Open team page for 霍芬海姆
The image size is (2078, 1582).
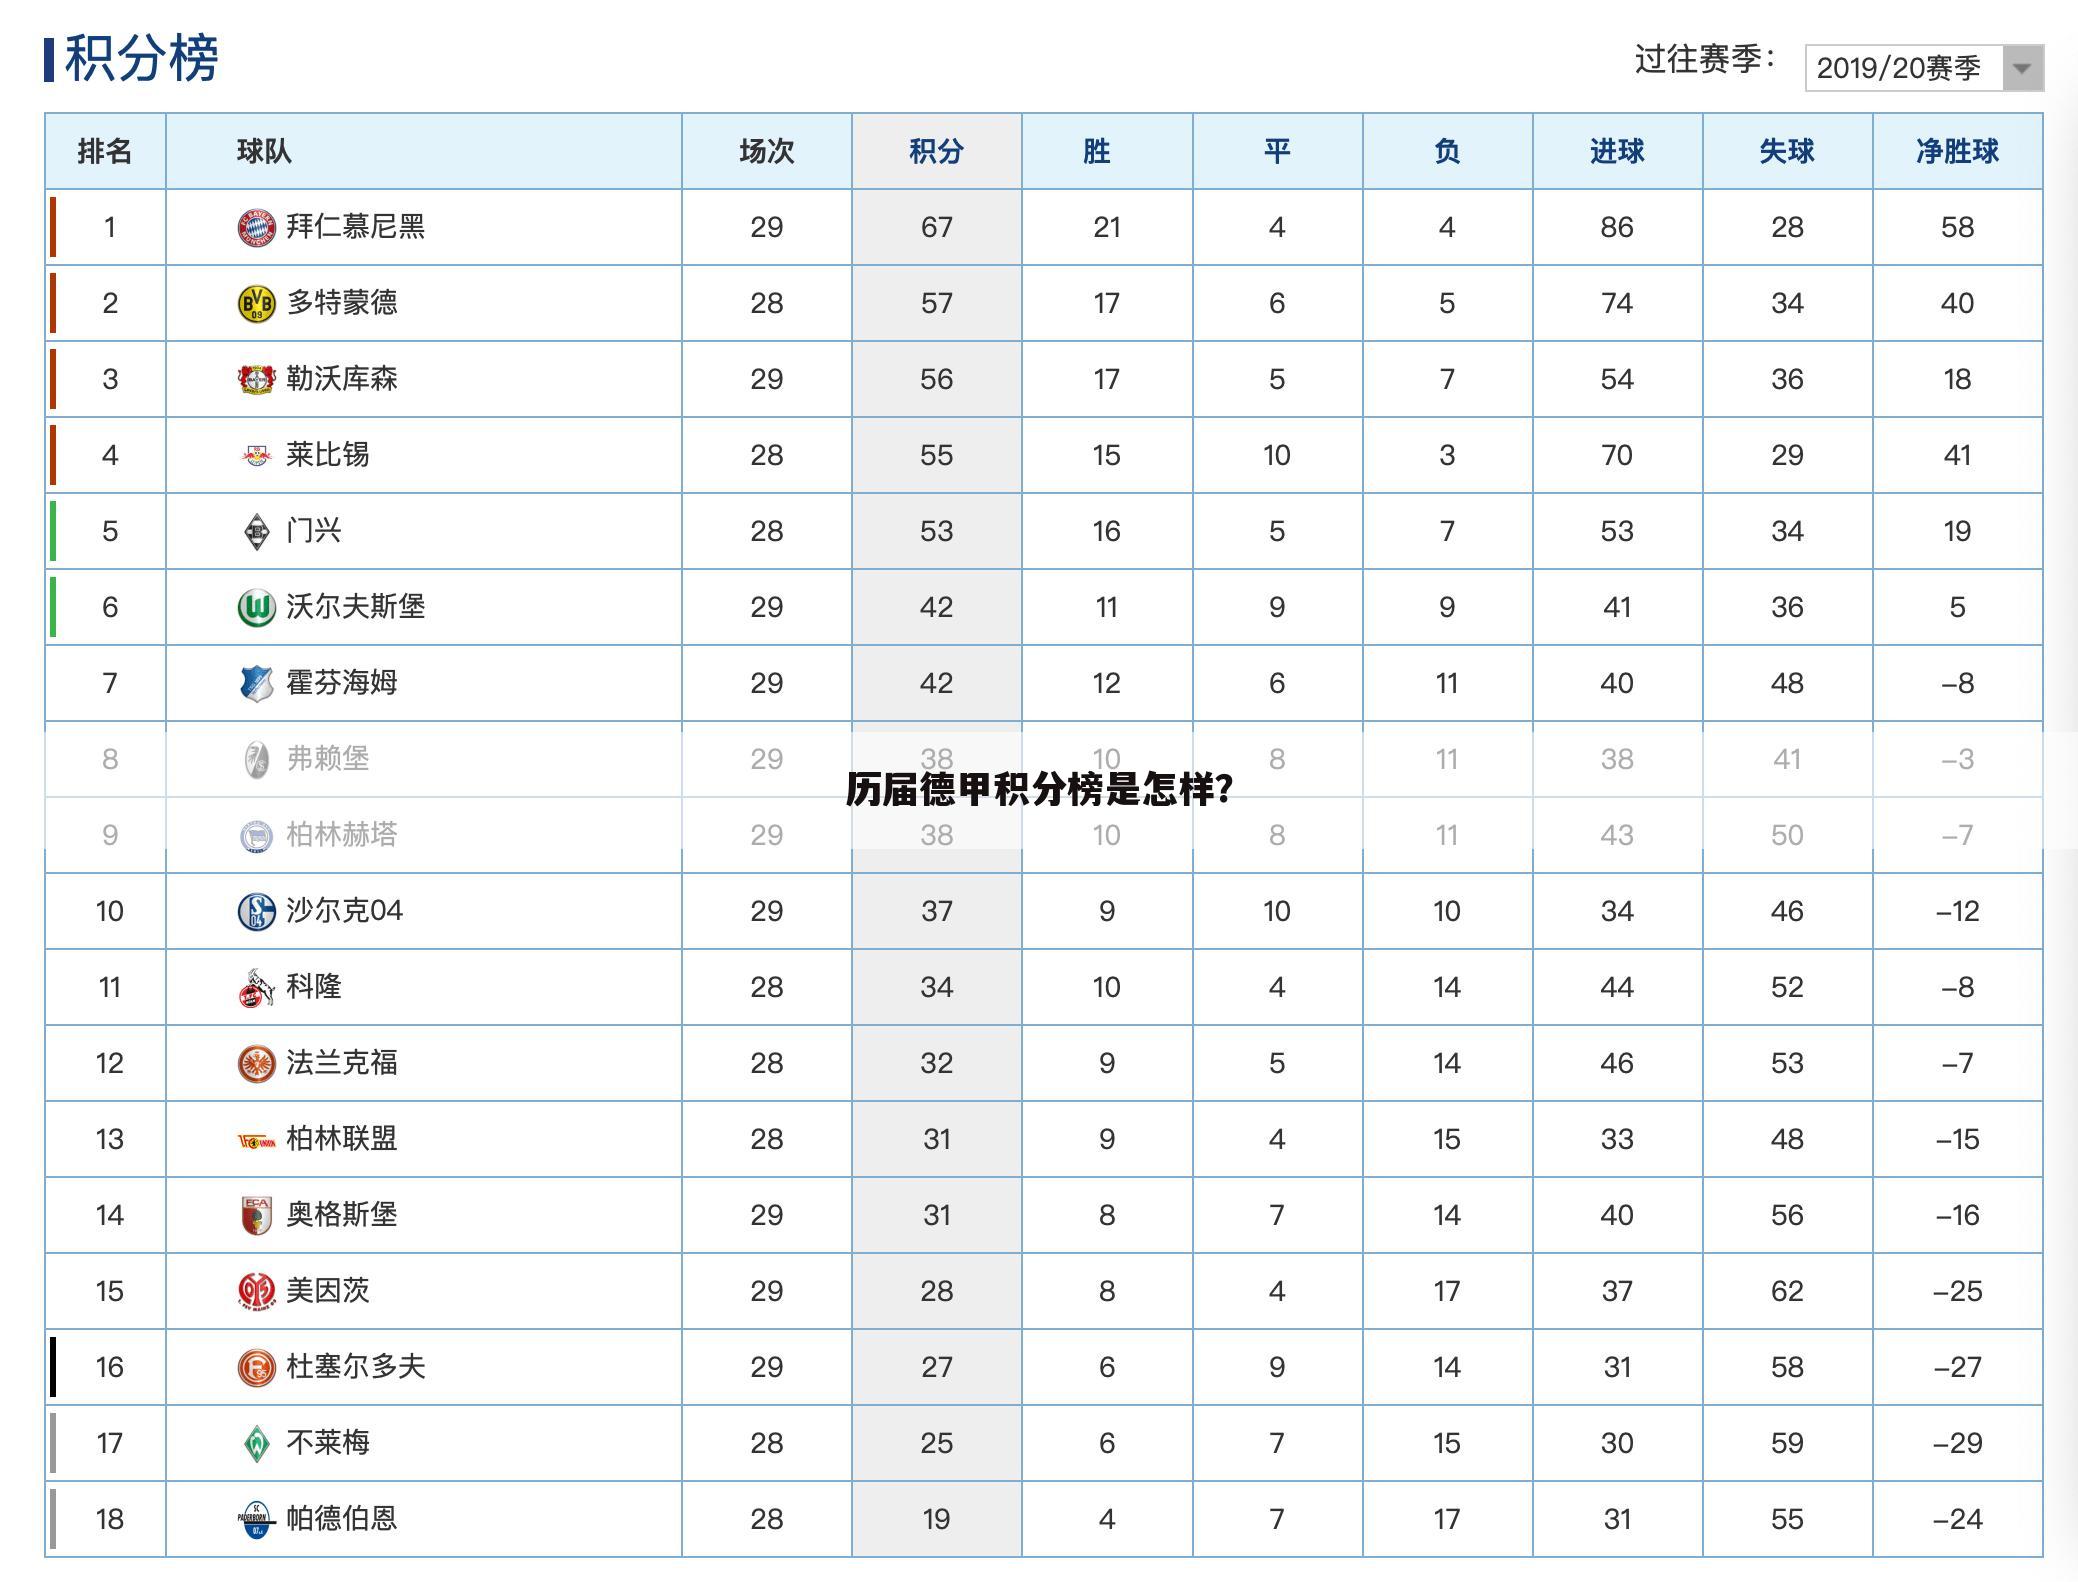point(342,683)
